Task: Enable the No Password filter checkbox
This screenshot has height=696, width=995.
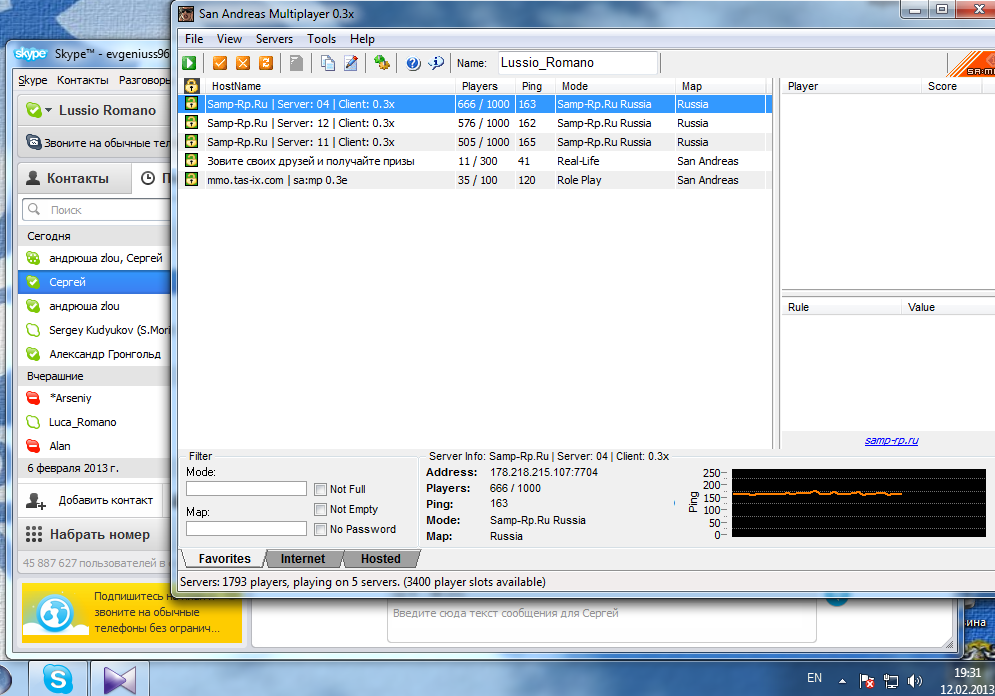Action: (320, 529)
